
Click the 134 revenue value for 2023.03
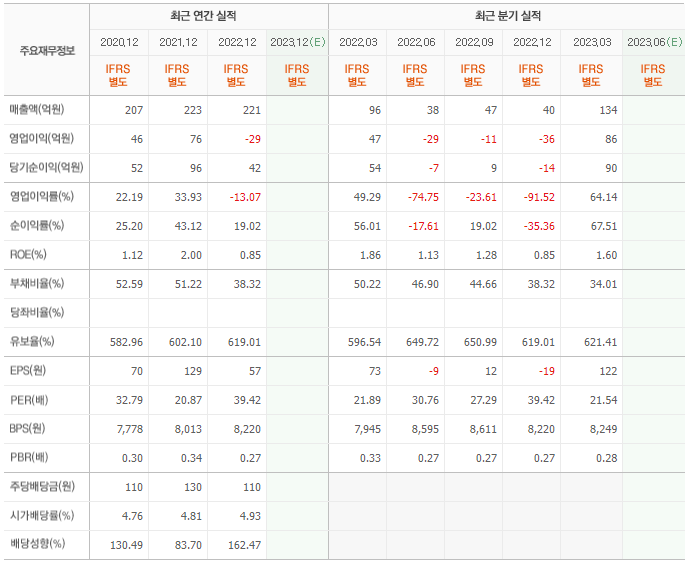pyautogui.click(x=609, y=110)
